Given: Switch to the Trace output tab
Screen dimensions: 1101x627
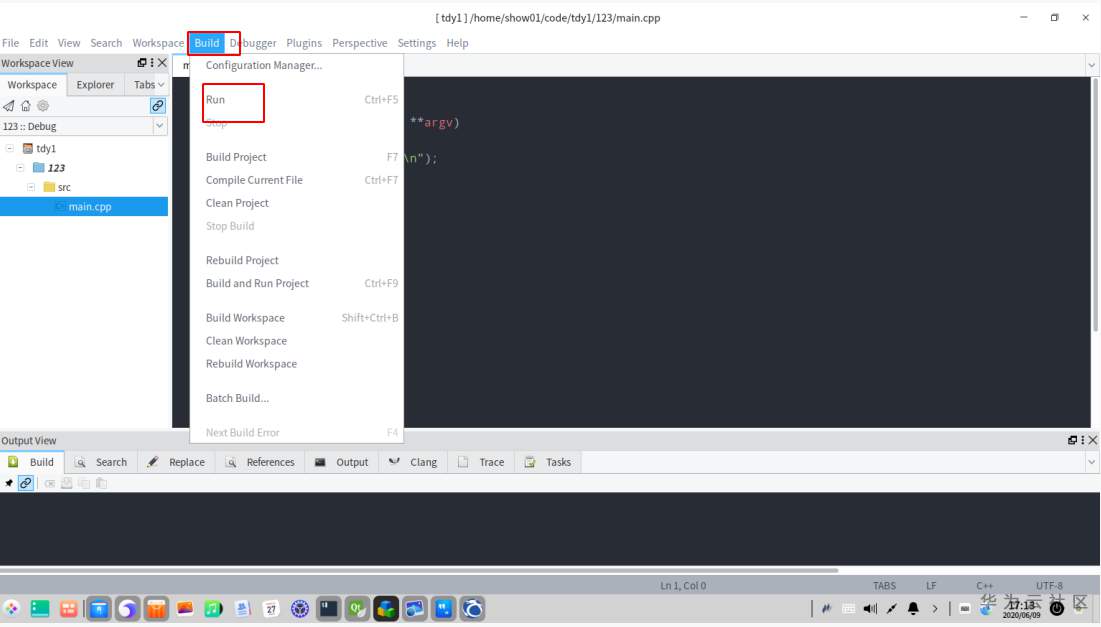Looking at the screenshot, I should (482, 462).
